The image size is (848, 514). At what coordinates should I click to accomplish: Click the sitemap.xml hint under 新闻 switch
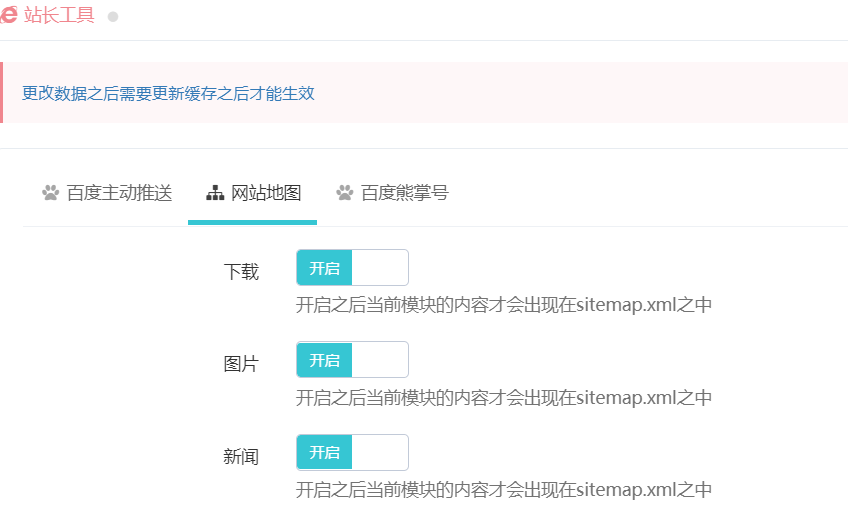point(504,490)
